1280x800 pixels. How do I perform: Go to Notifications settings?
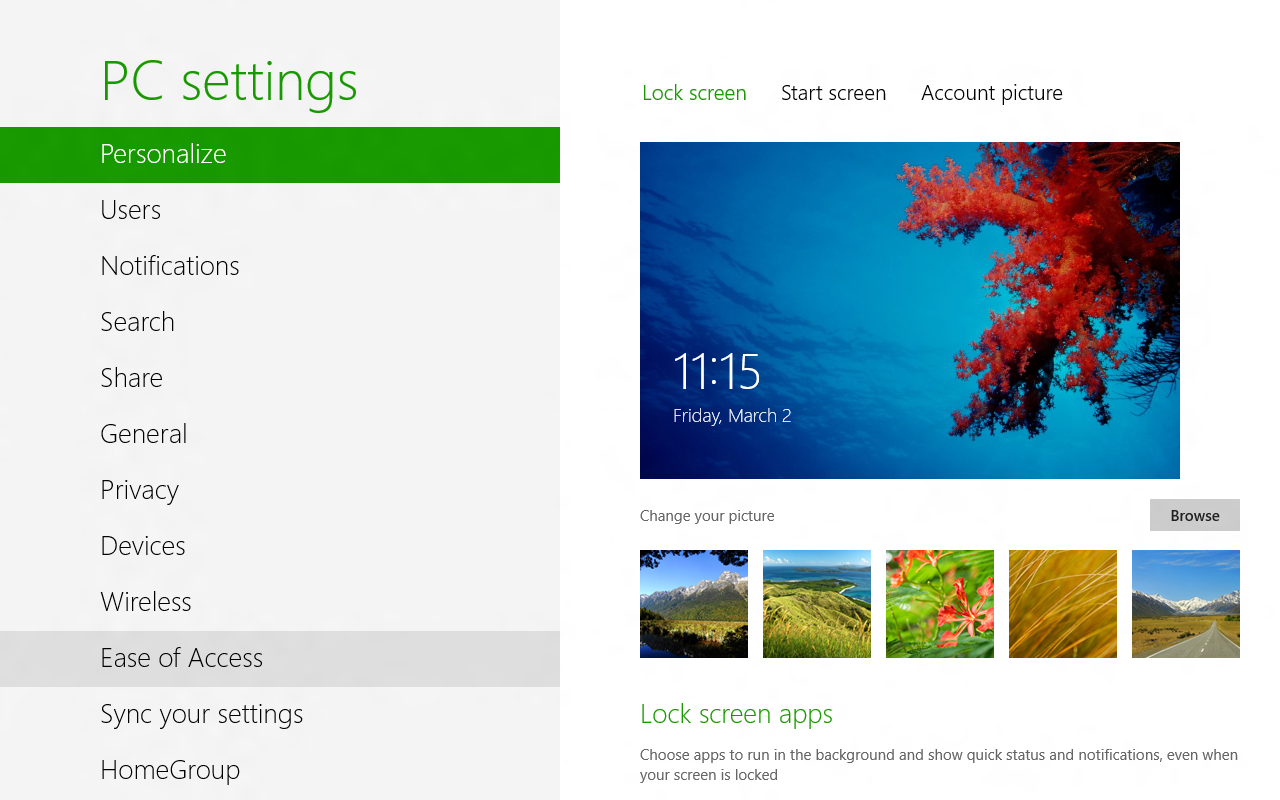[170, 266]
